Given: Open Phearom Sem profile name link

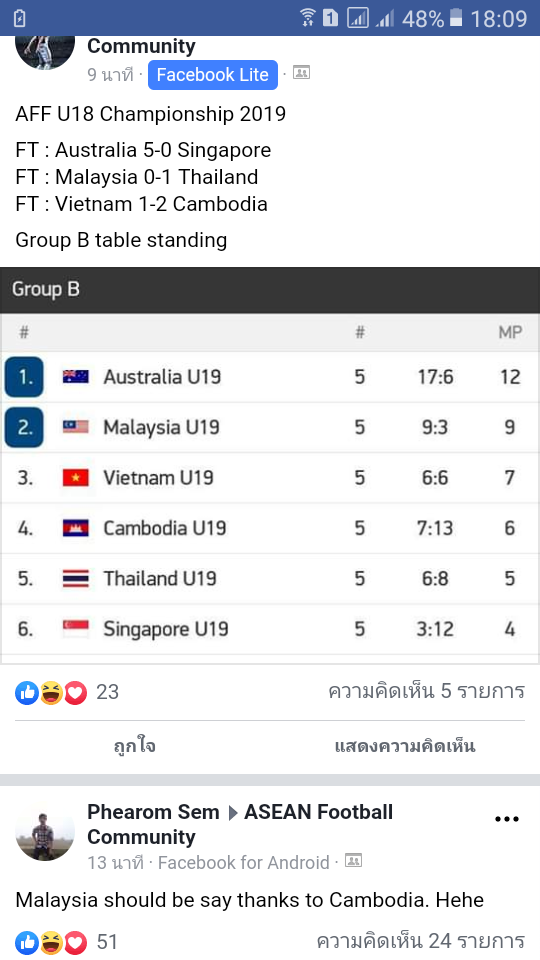Looking at the screenshot, I should [153, 812].
